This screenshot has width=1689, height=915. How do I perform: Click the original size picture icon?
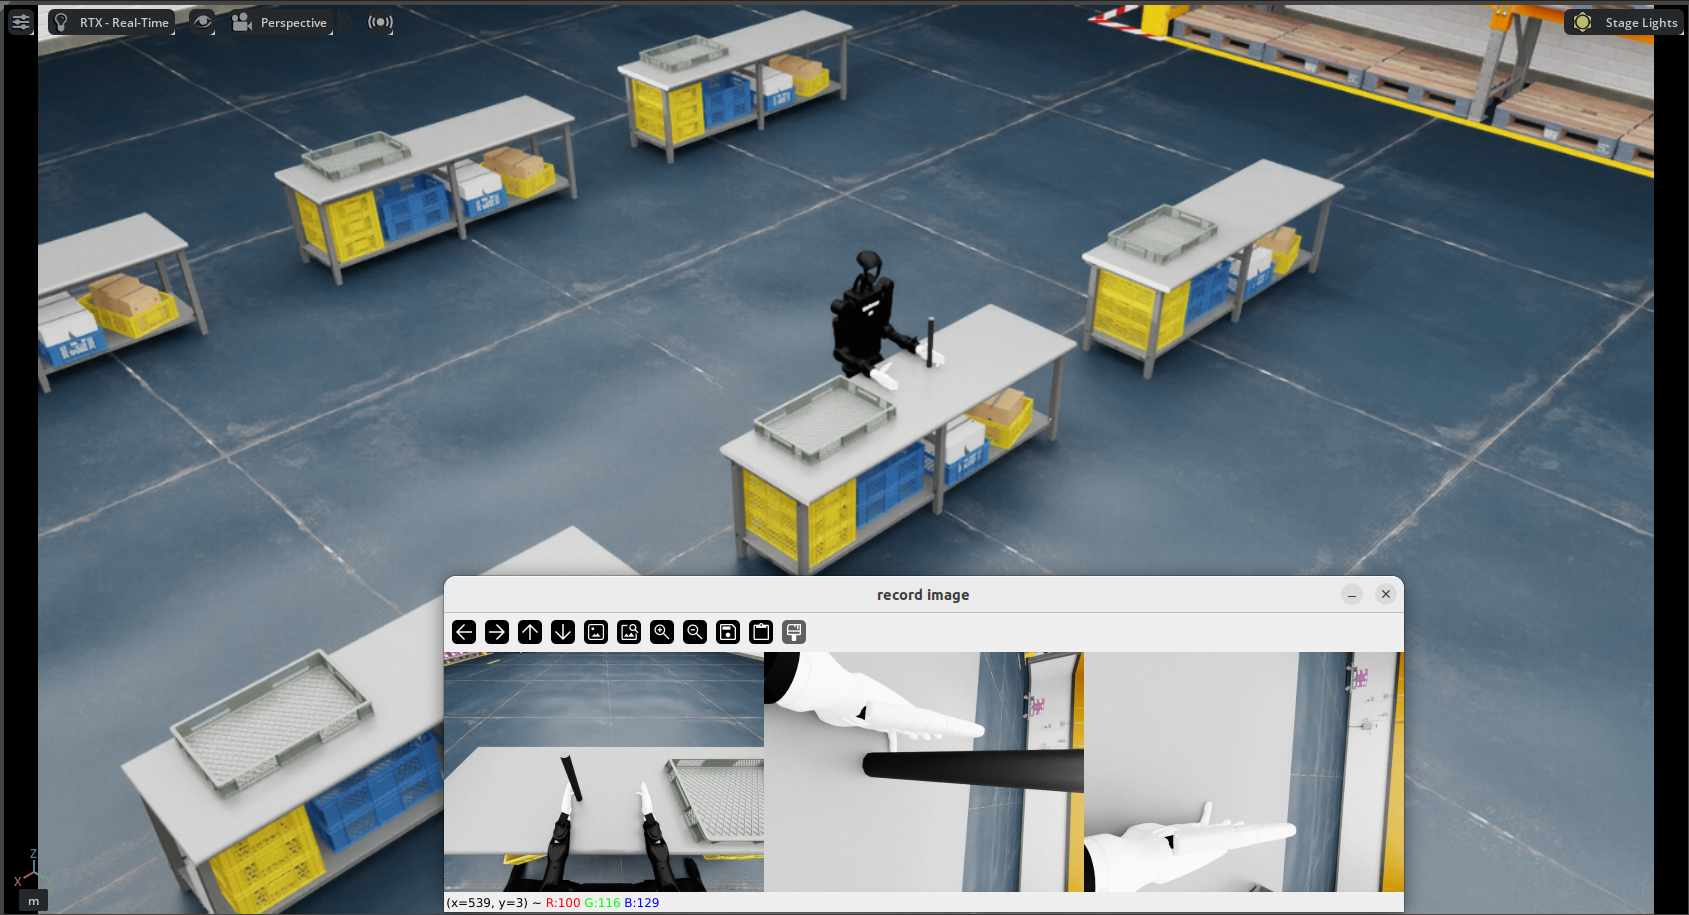[x=596, y=632]
